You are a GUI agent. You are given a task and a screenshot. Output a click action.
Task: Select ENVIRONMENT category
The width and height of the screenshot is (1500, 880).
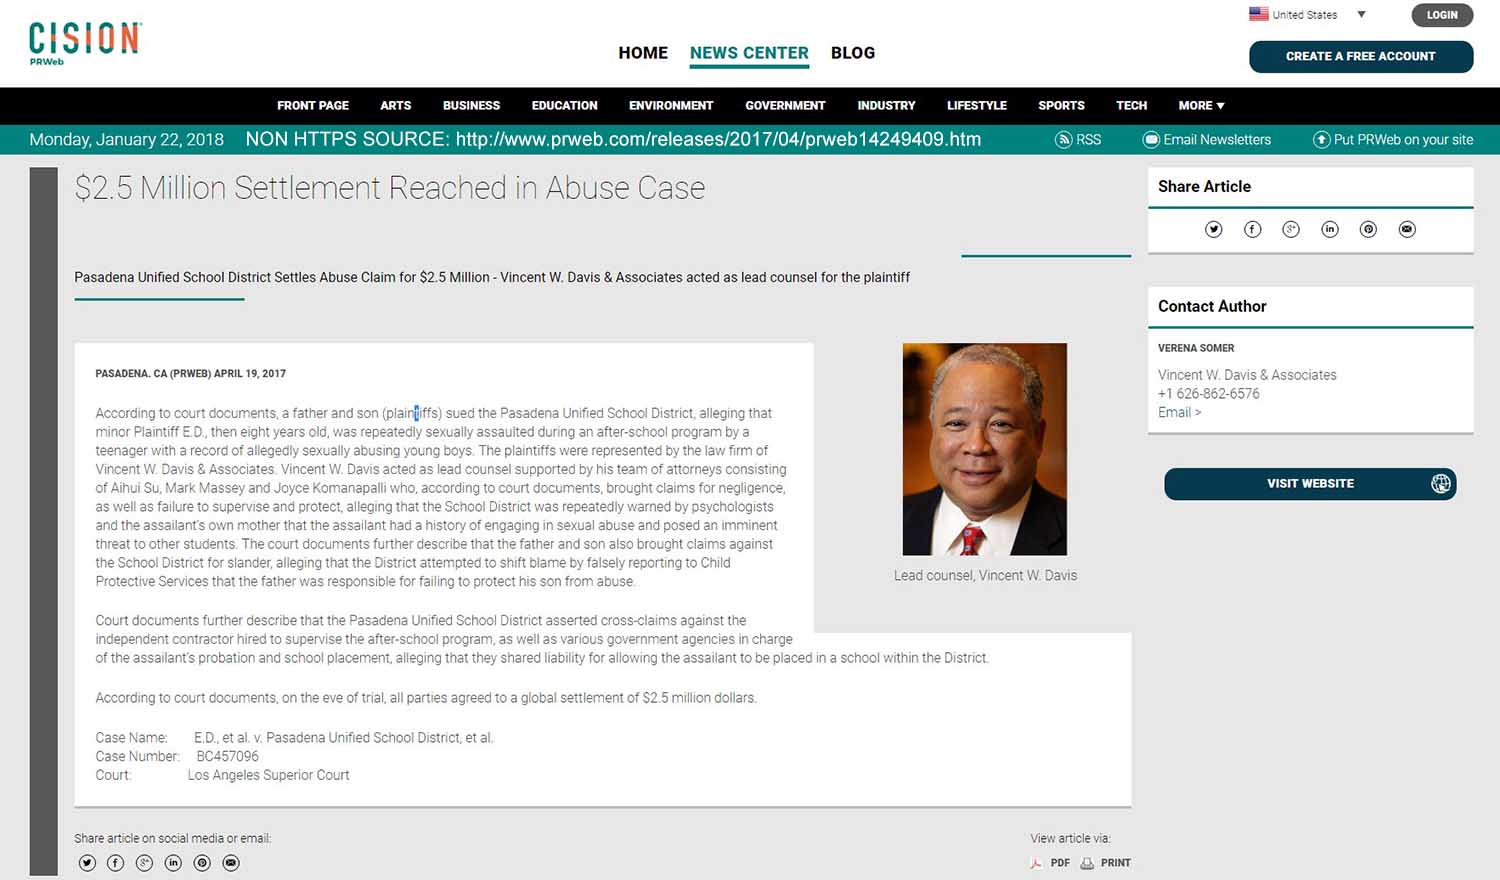point(671,105)
